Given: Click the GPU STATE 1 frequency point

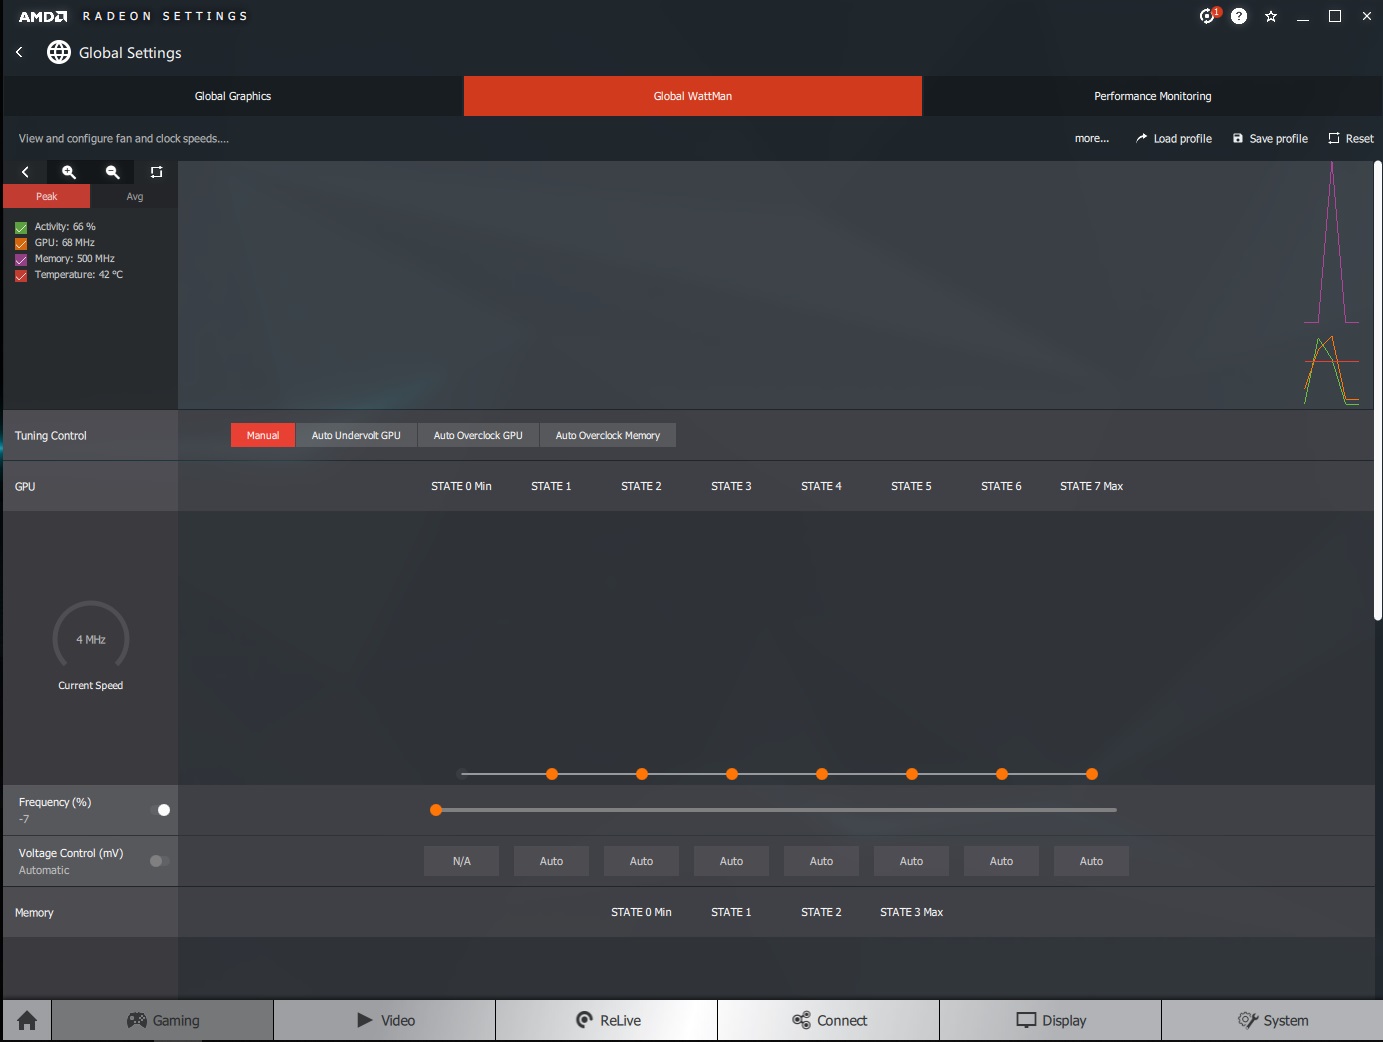Looking at the screenshot, I should (x=552, y=774).
